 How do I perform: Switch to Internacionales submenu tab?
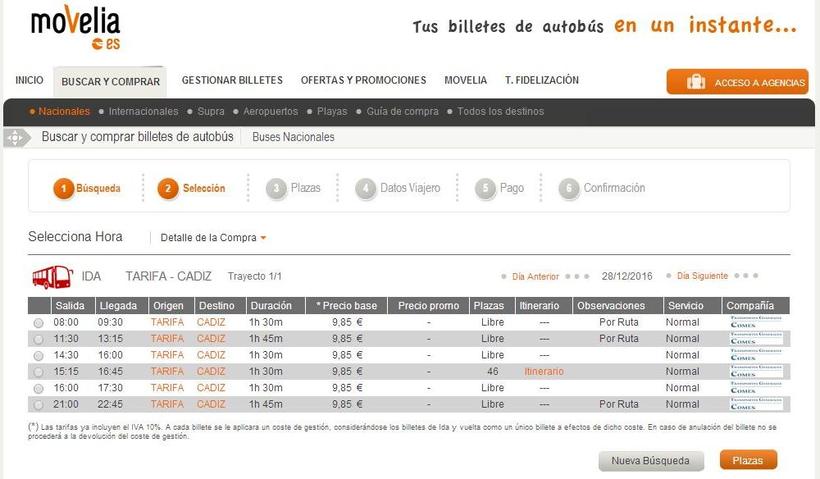[x=143, y=111]
